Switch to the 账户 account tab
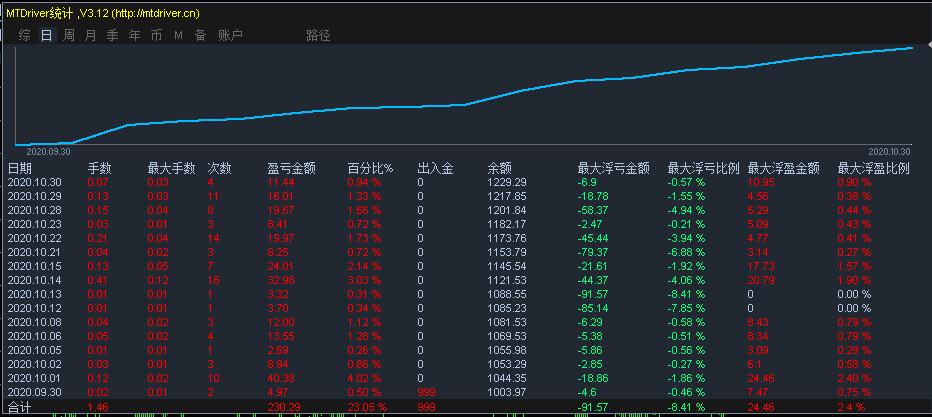This screenshot has height=417, width=932. click(x=231, y=36)
